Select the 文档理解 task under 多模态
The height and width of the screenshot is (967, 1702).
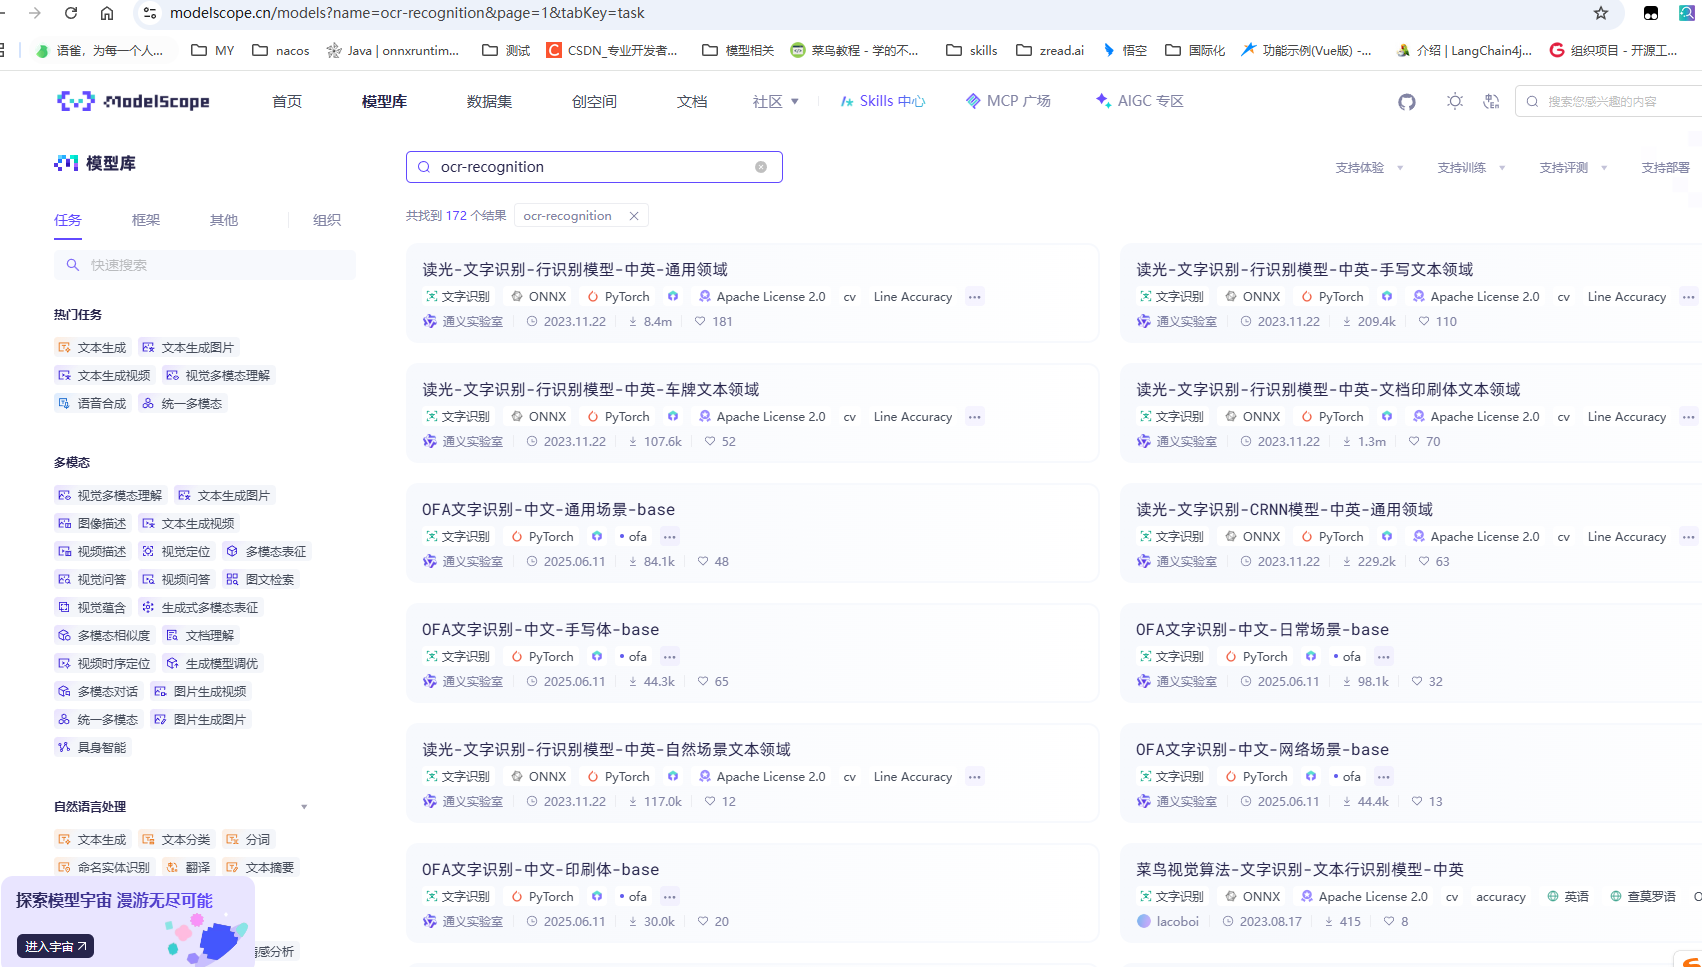click(x=199, y=636)
